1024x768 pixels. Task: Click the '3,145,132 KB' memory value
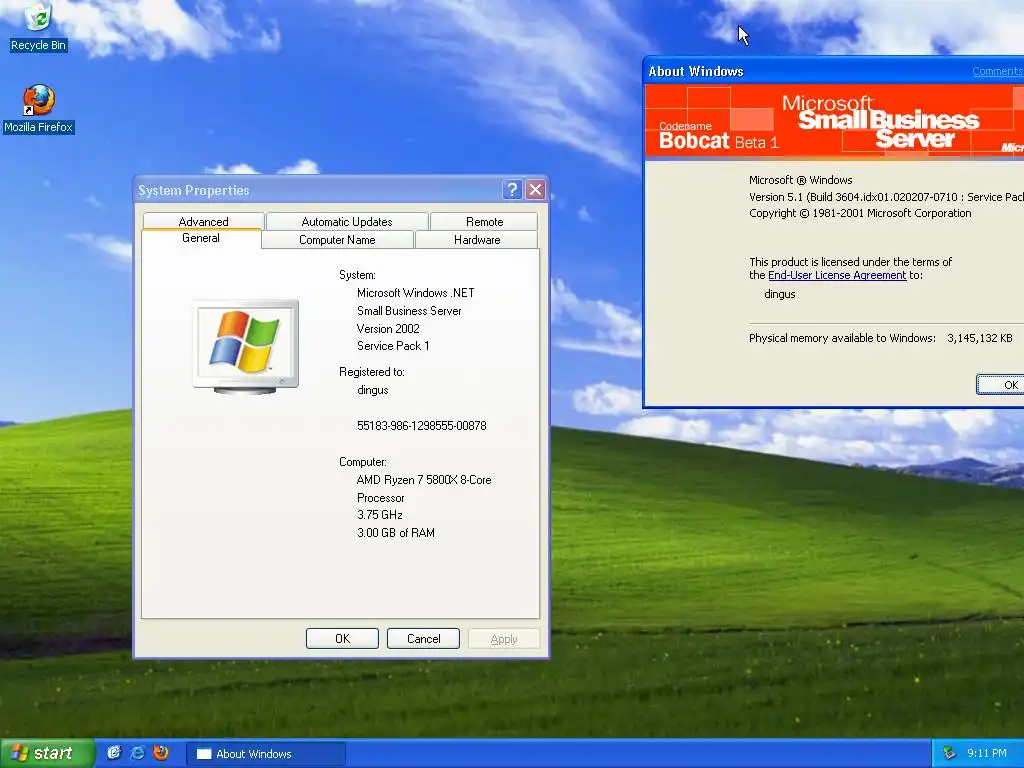980,338
